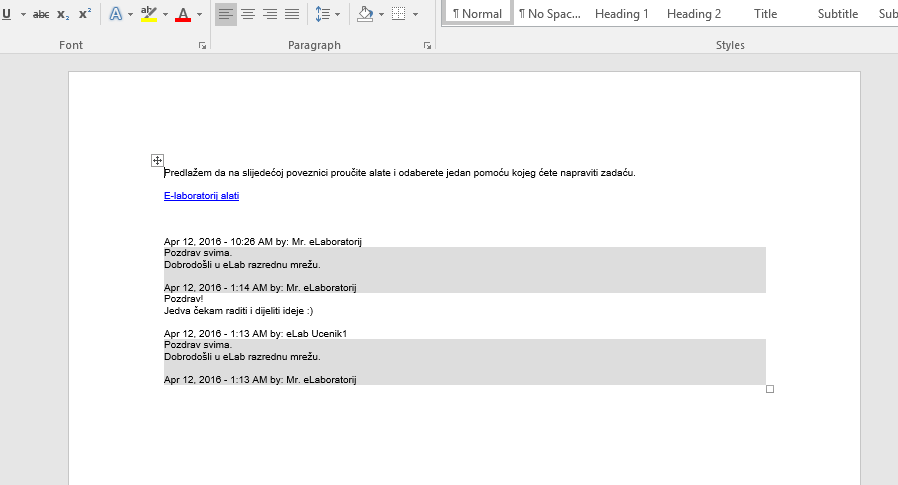Viewport: 898px width, 485px height.
Task: Apply subscript formatting
Action: 63,14
